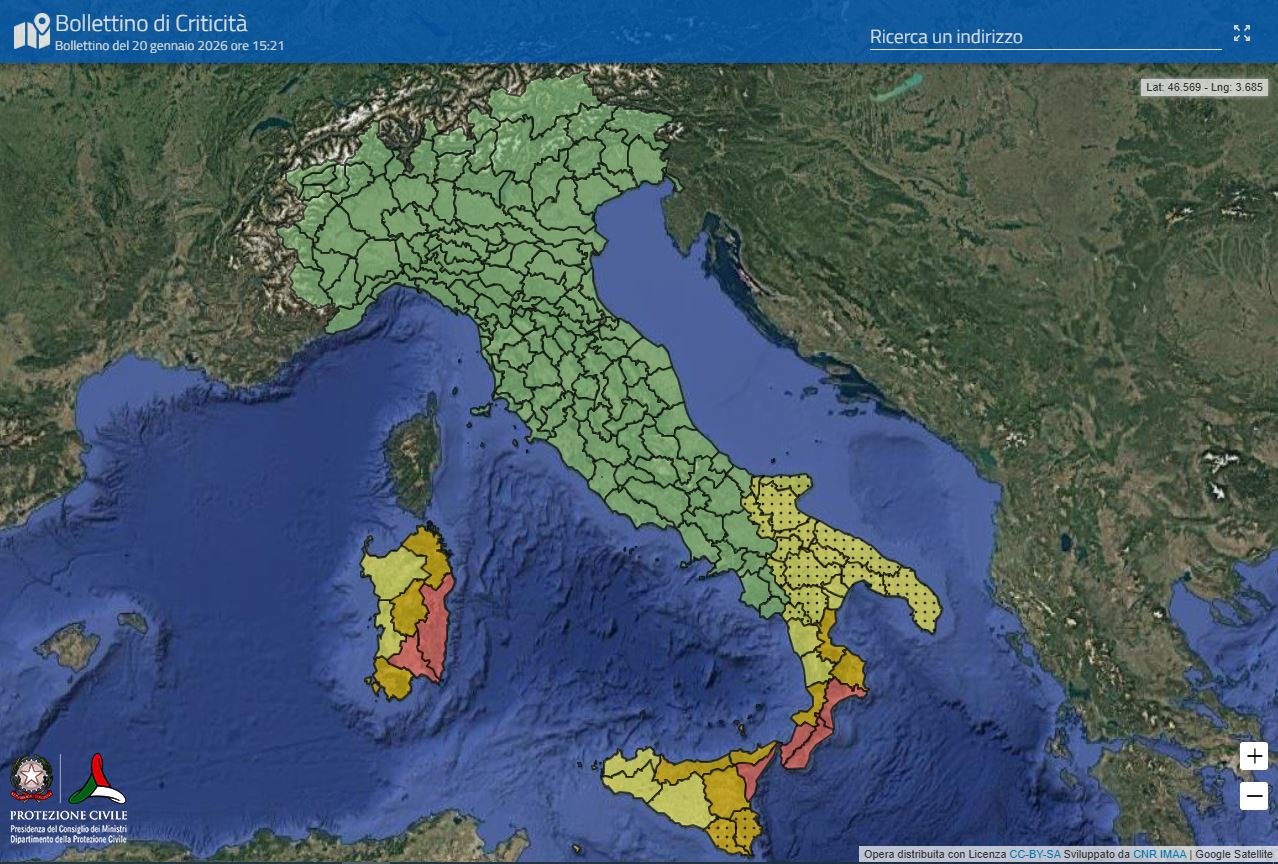
Task: Click the bulletin date text under the title
Action: coord(165,45)
